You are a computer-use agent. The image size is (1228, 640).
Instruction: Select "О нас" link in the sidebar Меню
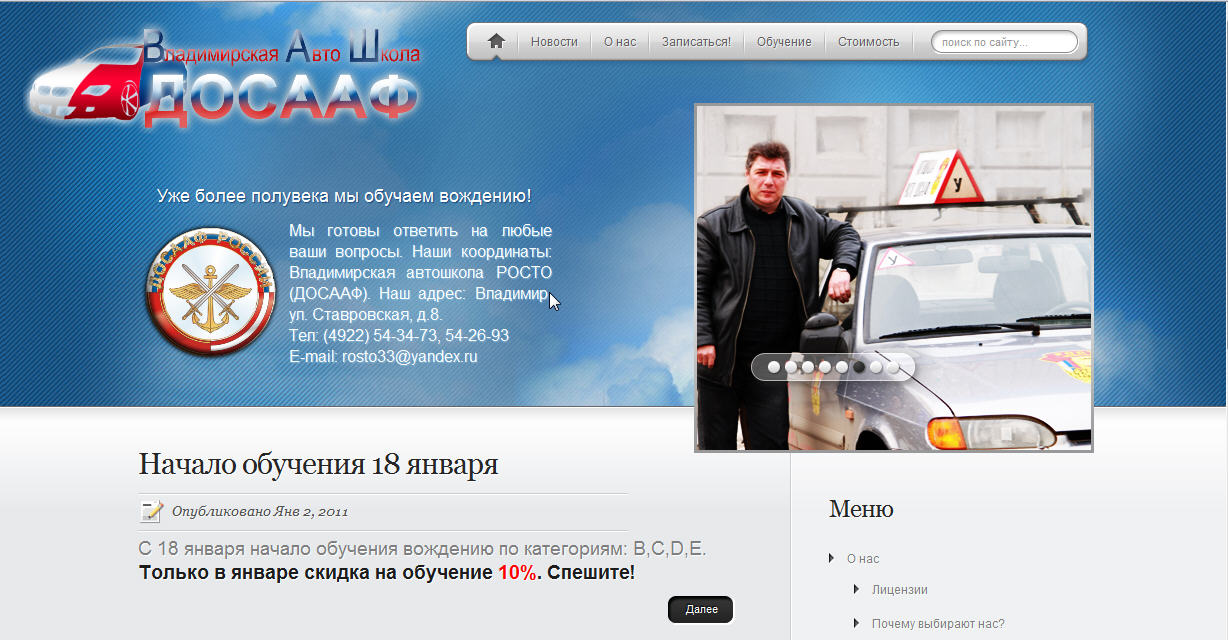click(x=861, y=559)
